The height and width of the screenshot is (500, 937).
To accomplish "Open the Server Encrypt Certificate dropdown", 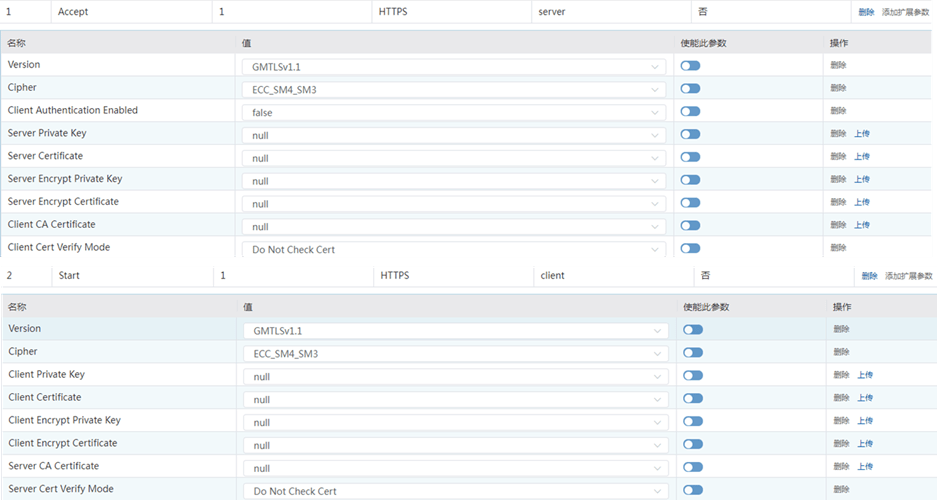I will [454, 204].
